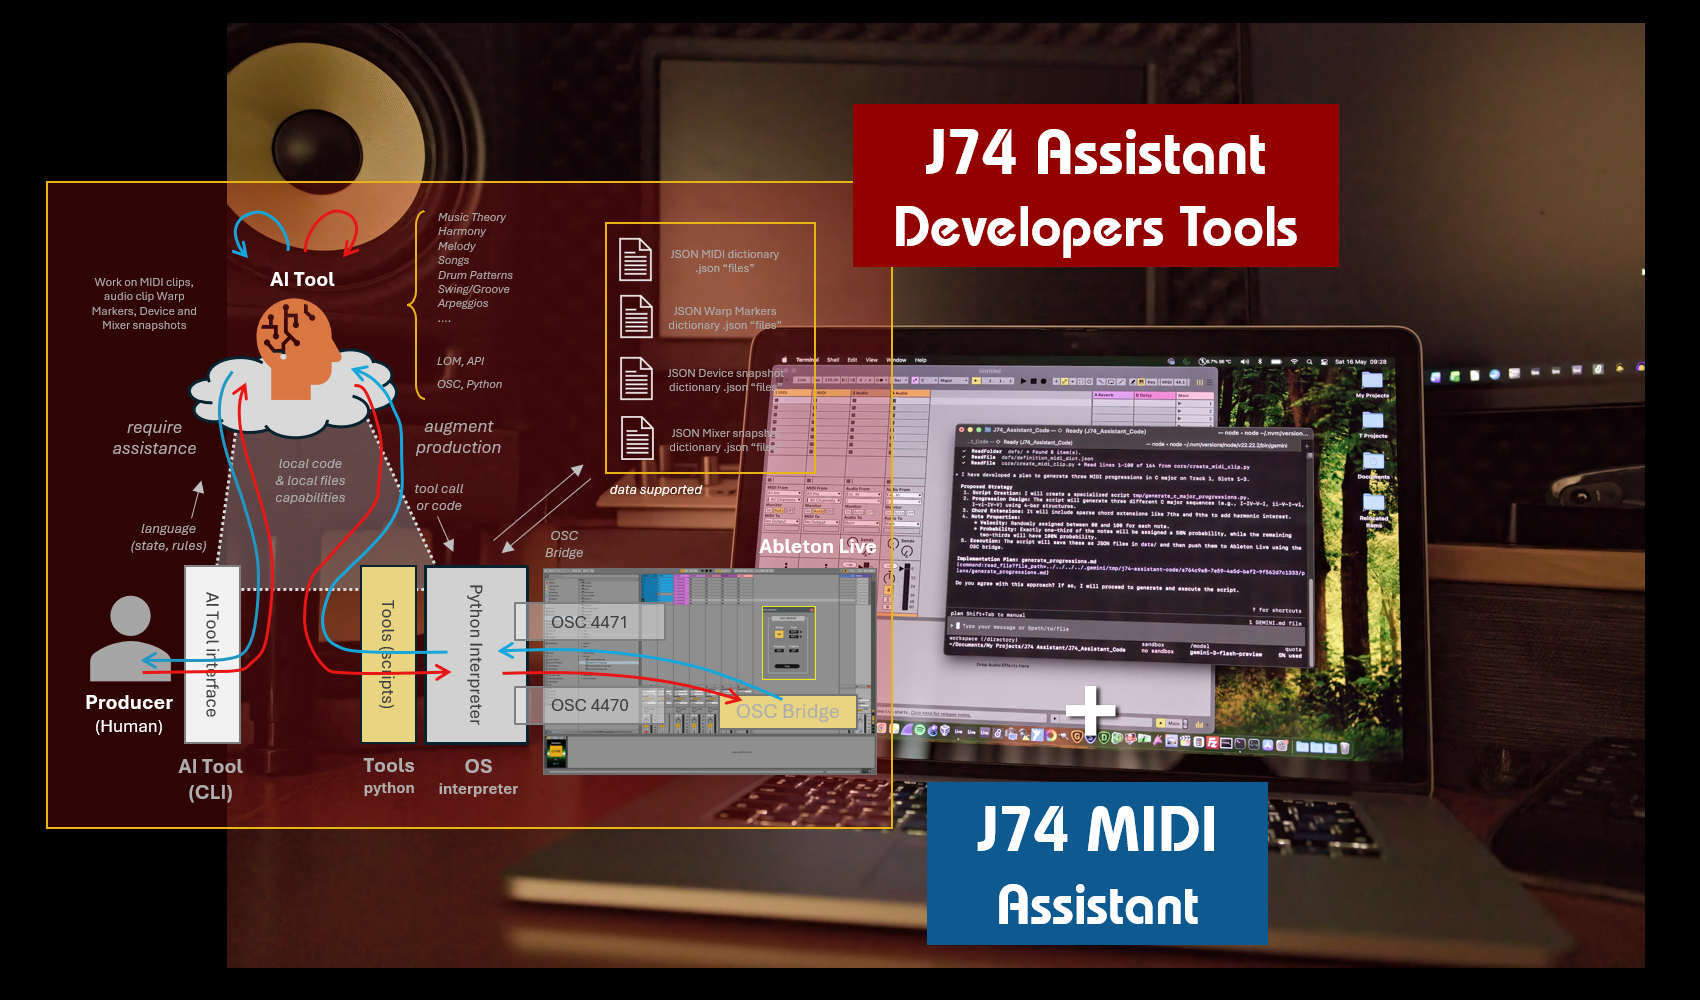1700x1000 pixels.
Task: Open Spotify from the Dock
Action: [x=919, y=730]
